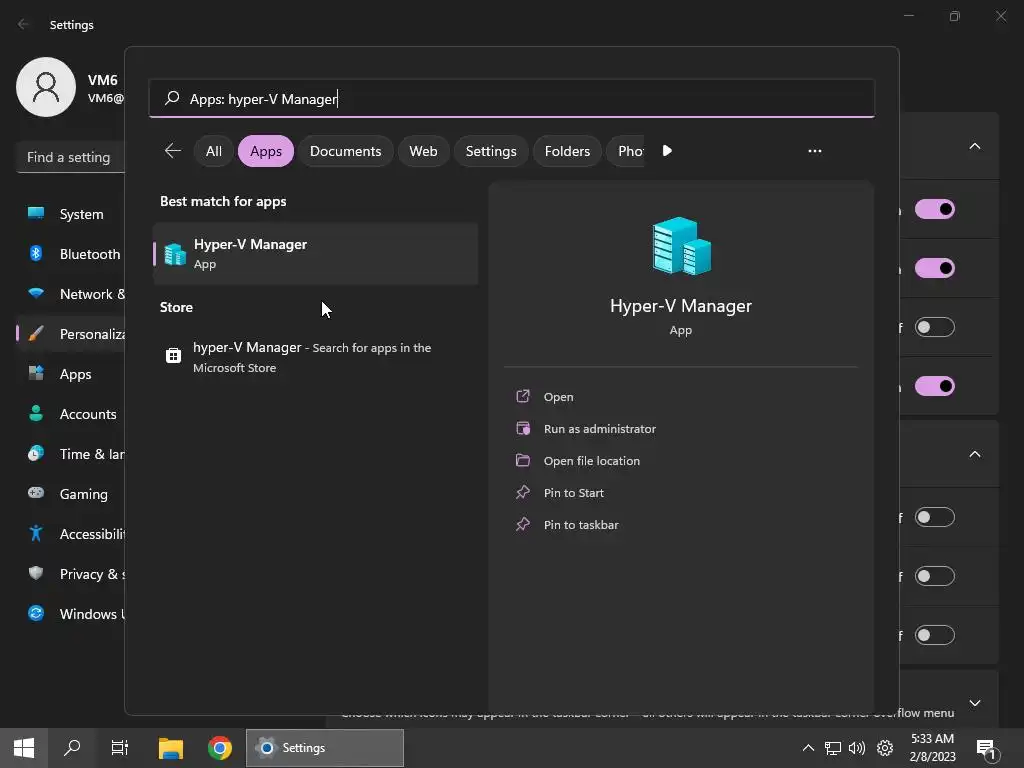
Task: Open Personalization in Settings sidebar
Action: point(71,334)
